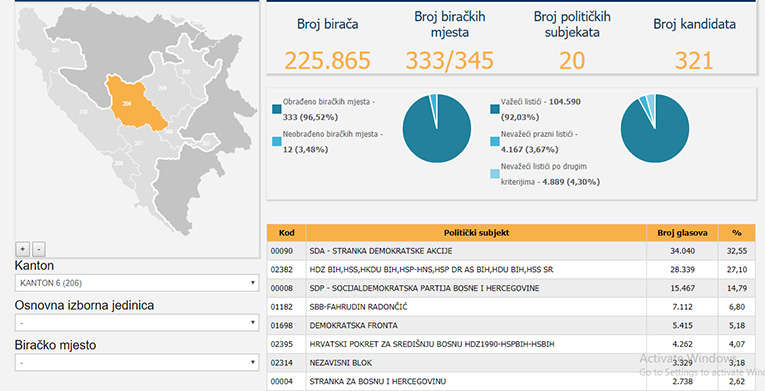
Task: Click vote count 5.415
Action: (682, 325)
